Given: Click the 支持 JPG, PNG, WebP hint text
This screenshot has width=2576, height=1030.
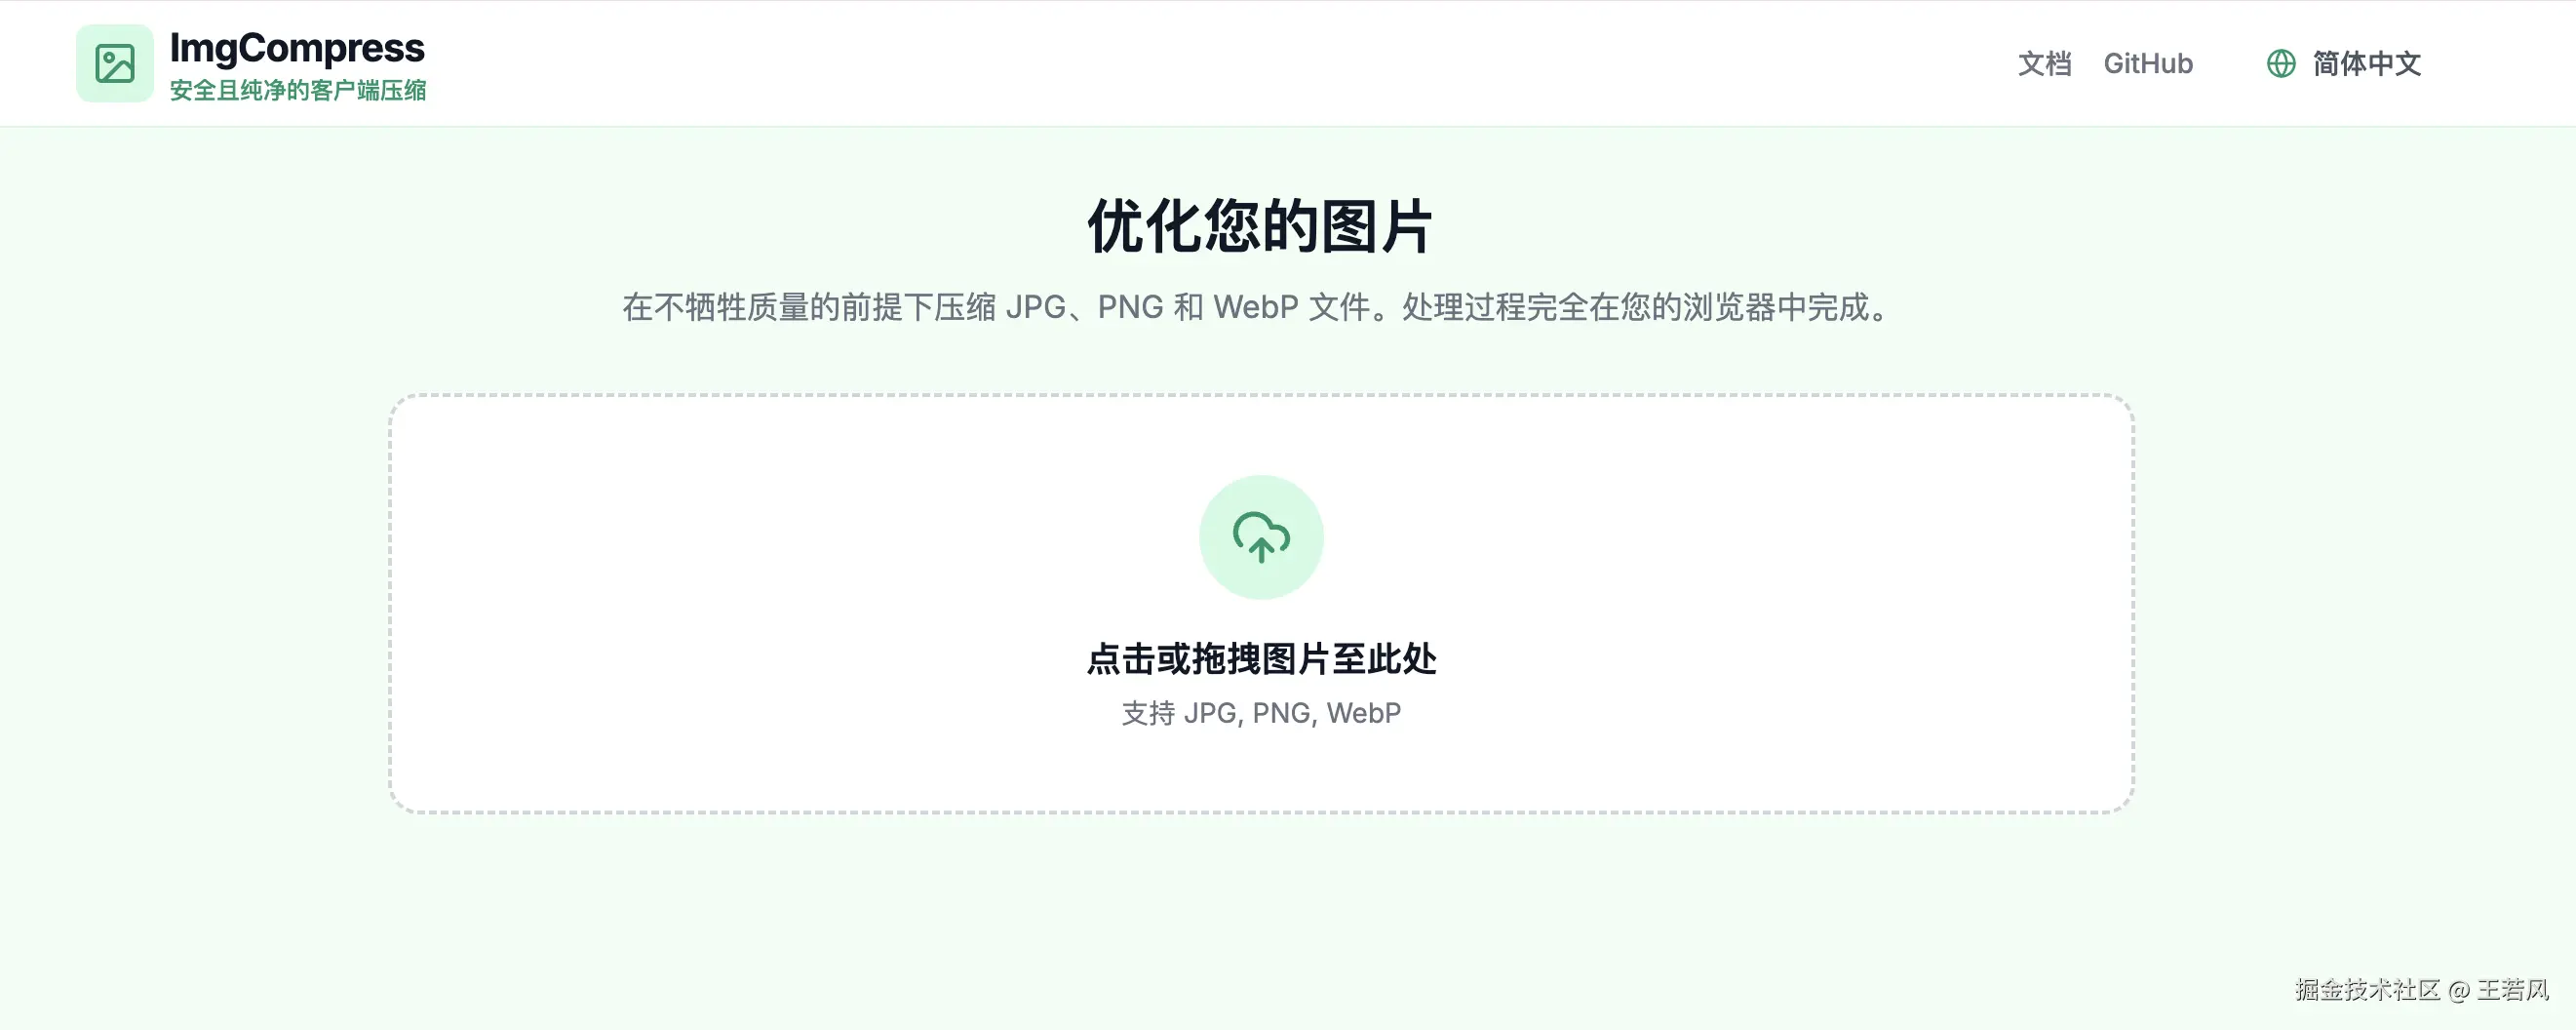Looking at the screenshot, I should click(1261, 713).
